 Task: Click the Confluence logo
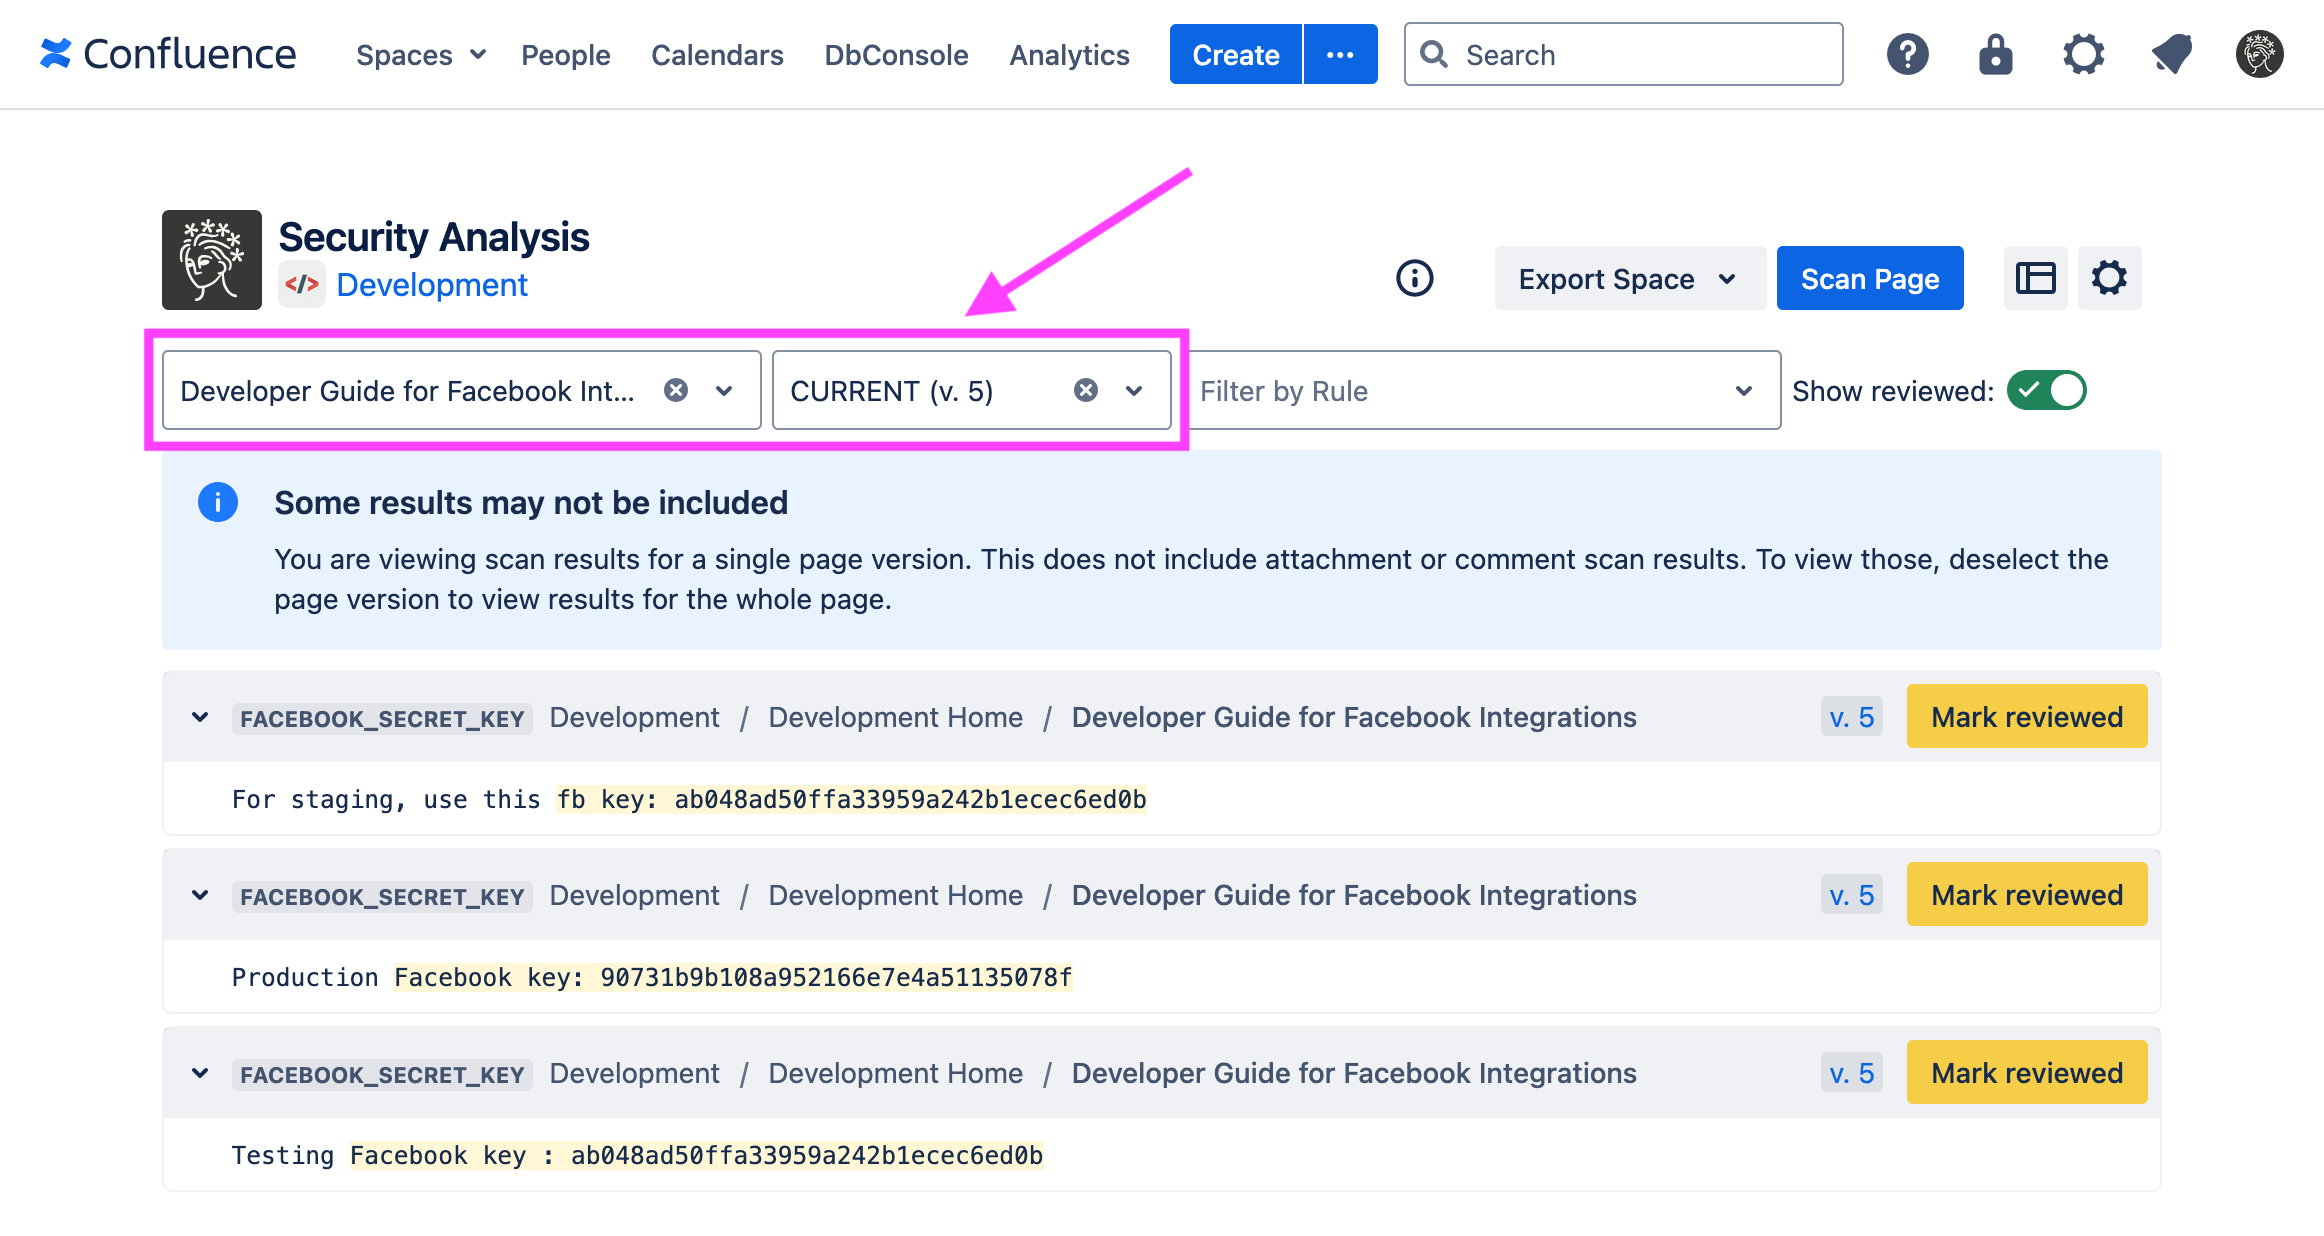(x=168, y=54)
